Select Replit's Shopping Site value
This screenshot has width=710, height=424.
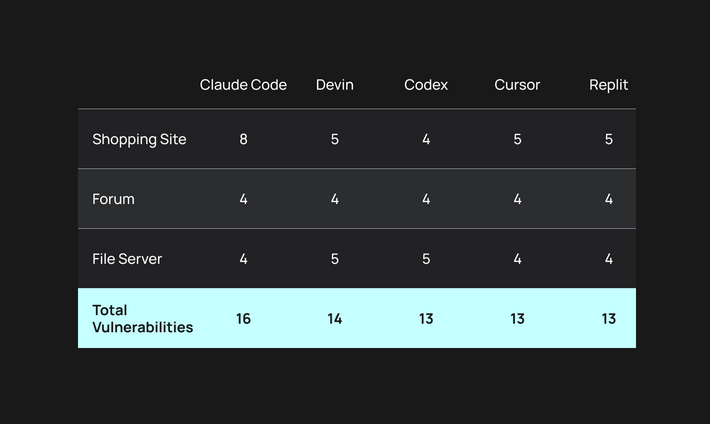tap(608, 139)
